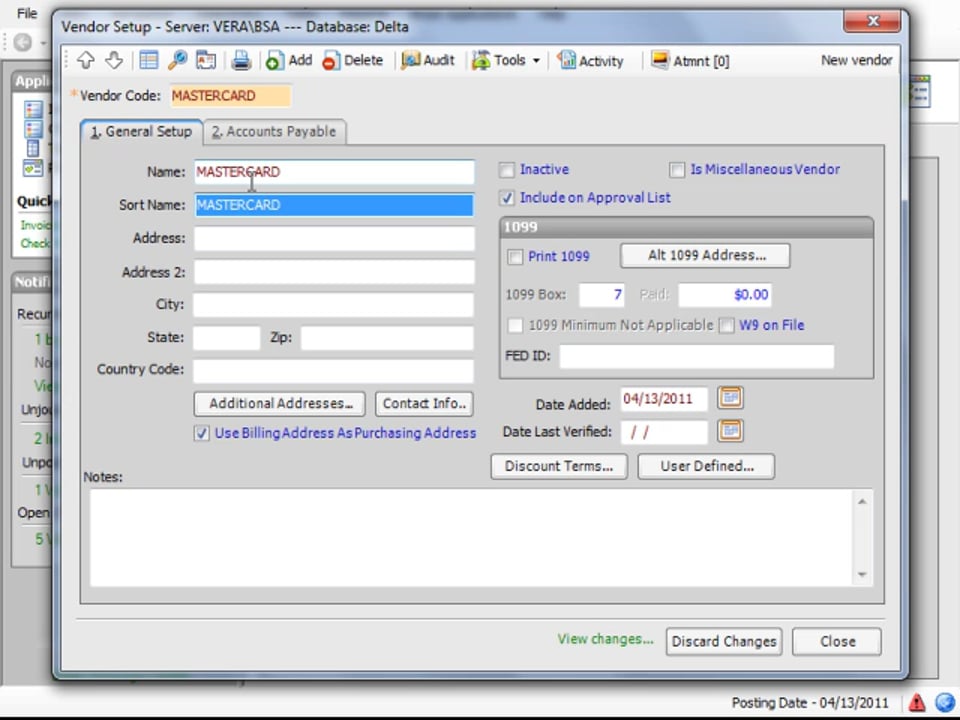
Task: Select the General Setup tab
Action: click(x=141, y=132)
